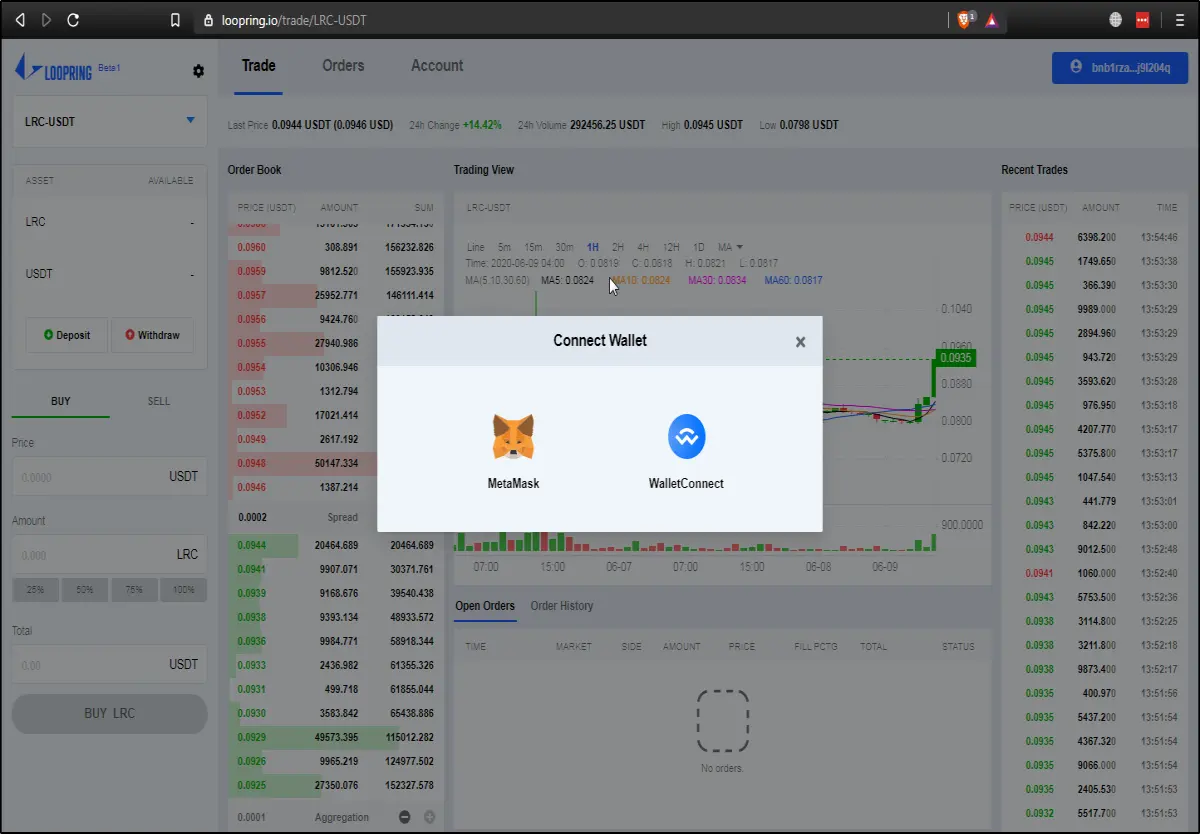Viewport: 1200px width, 834px height.
Task: Select the BUY tab
Action: point(61,401)
